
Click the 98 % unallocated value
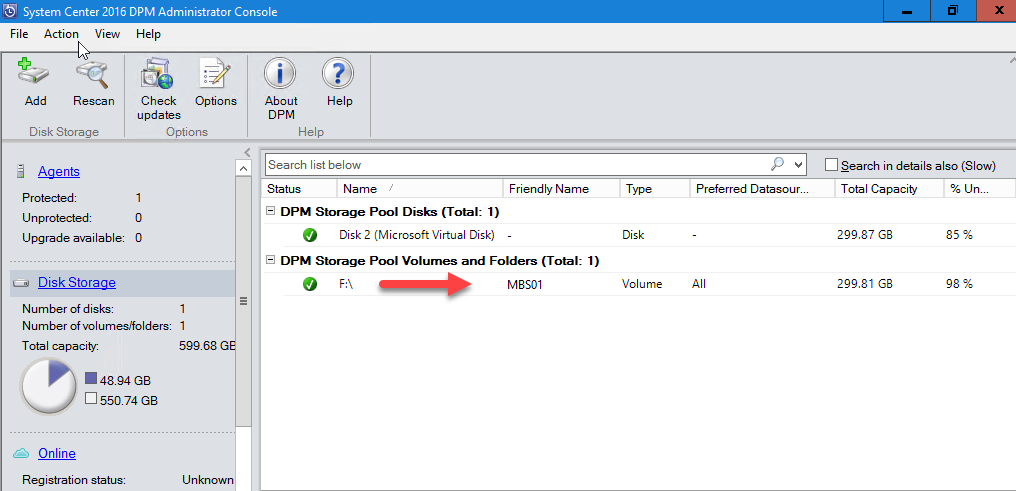click(960, 284)
